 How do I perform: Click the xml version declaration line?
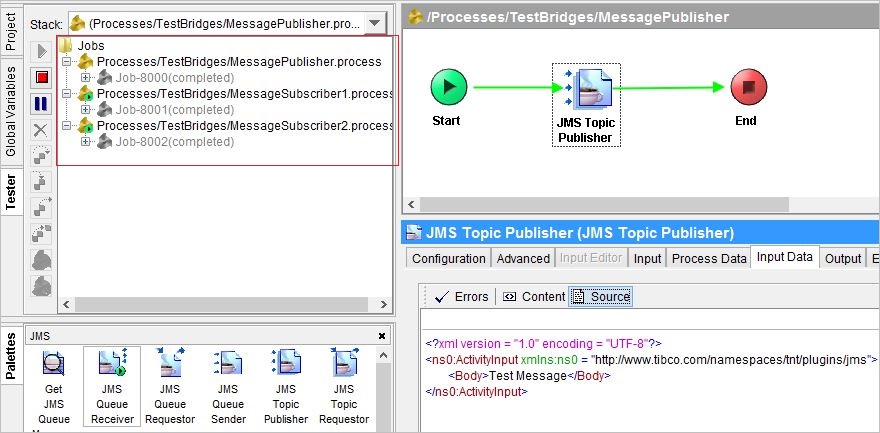pyautogui.click(x=544, y=343)
